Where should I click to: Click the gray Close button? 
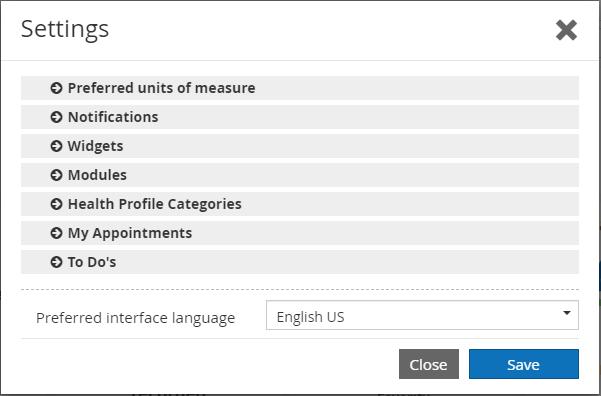(x=429, y=364)
